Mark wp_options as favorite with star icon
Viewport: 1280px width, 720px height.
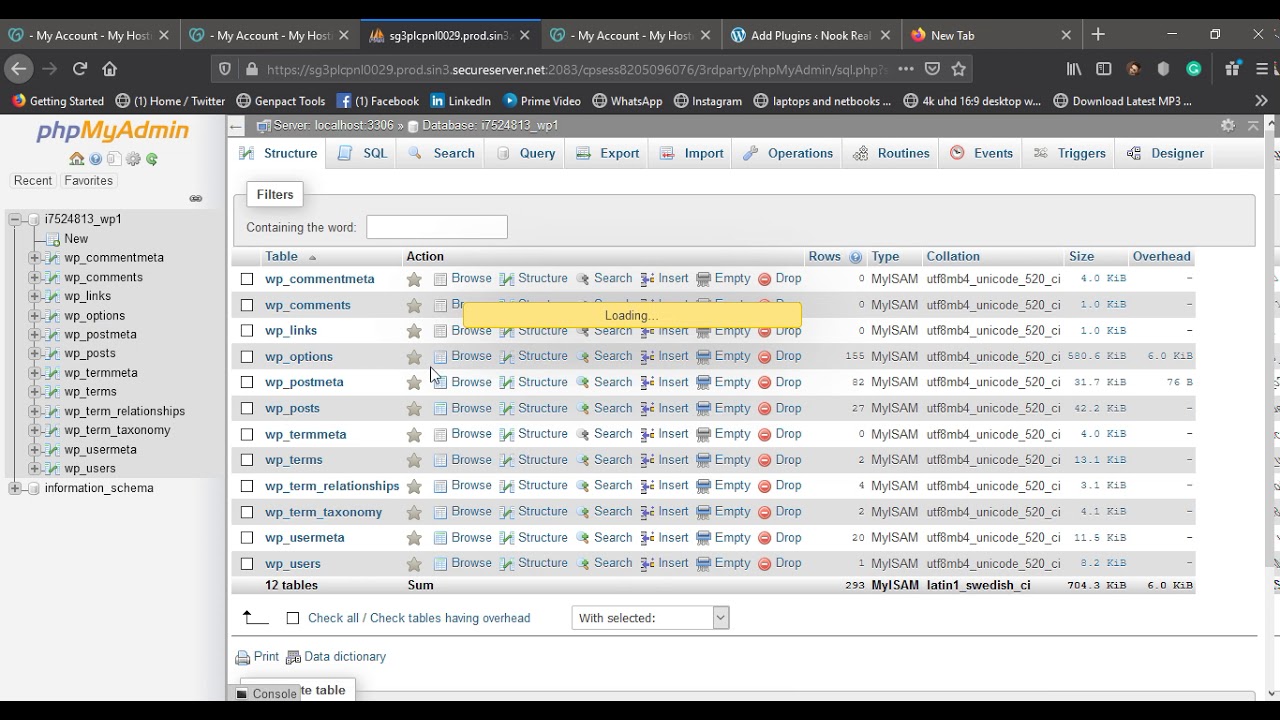pos(414,357)
